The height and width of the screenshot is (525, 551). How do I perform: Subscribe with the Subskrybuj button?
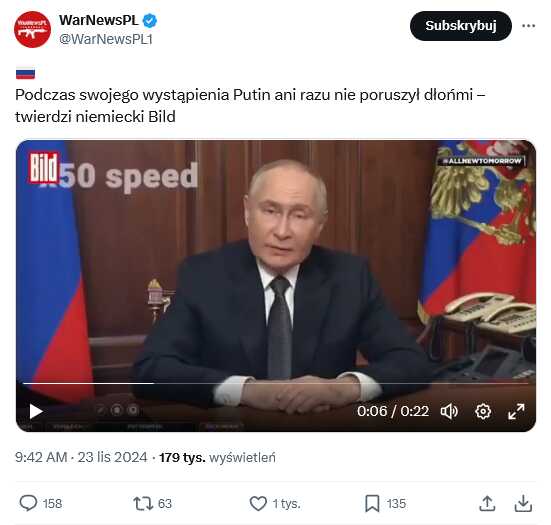coord(461,26)
